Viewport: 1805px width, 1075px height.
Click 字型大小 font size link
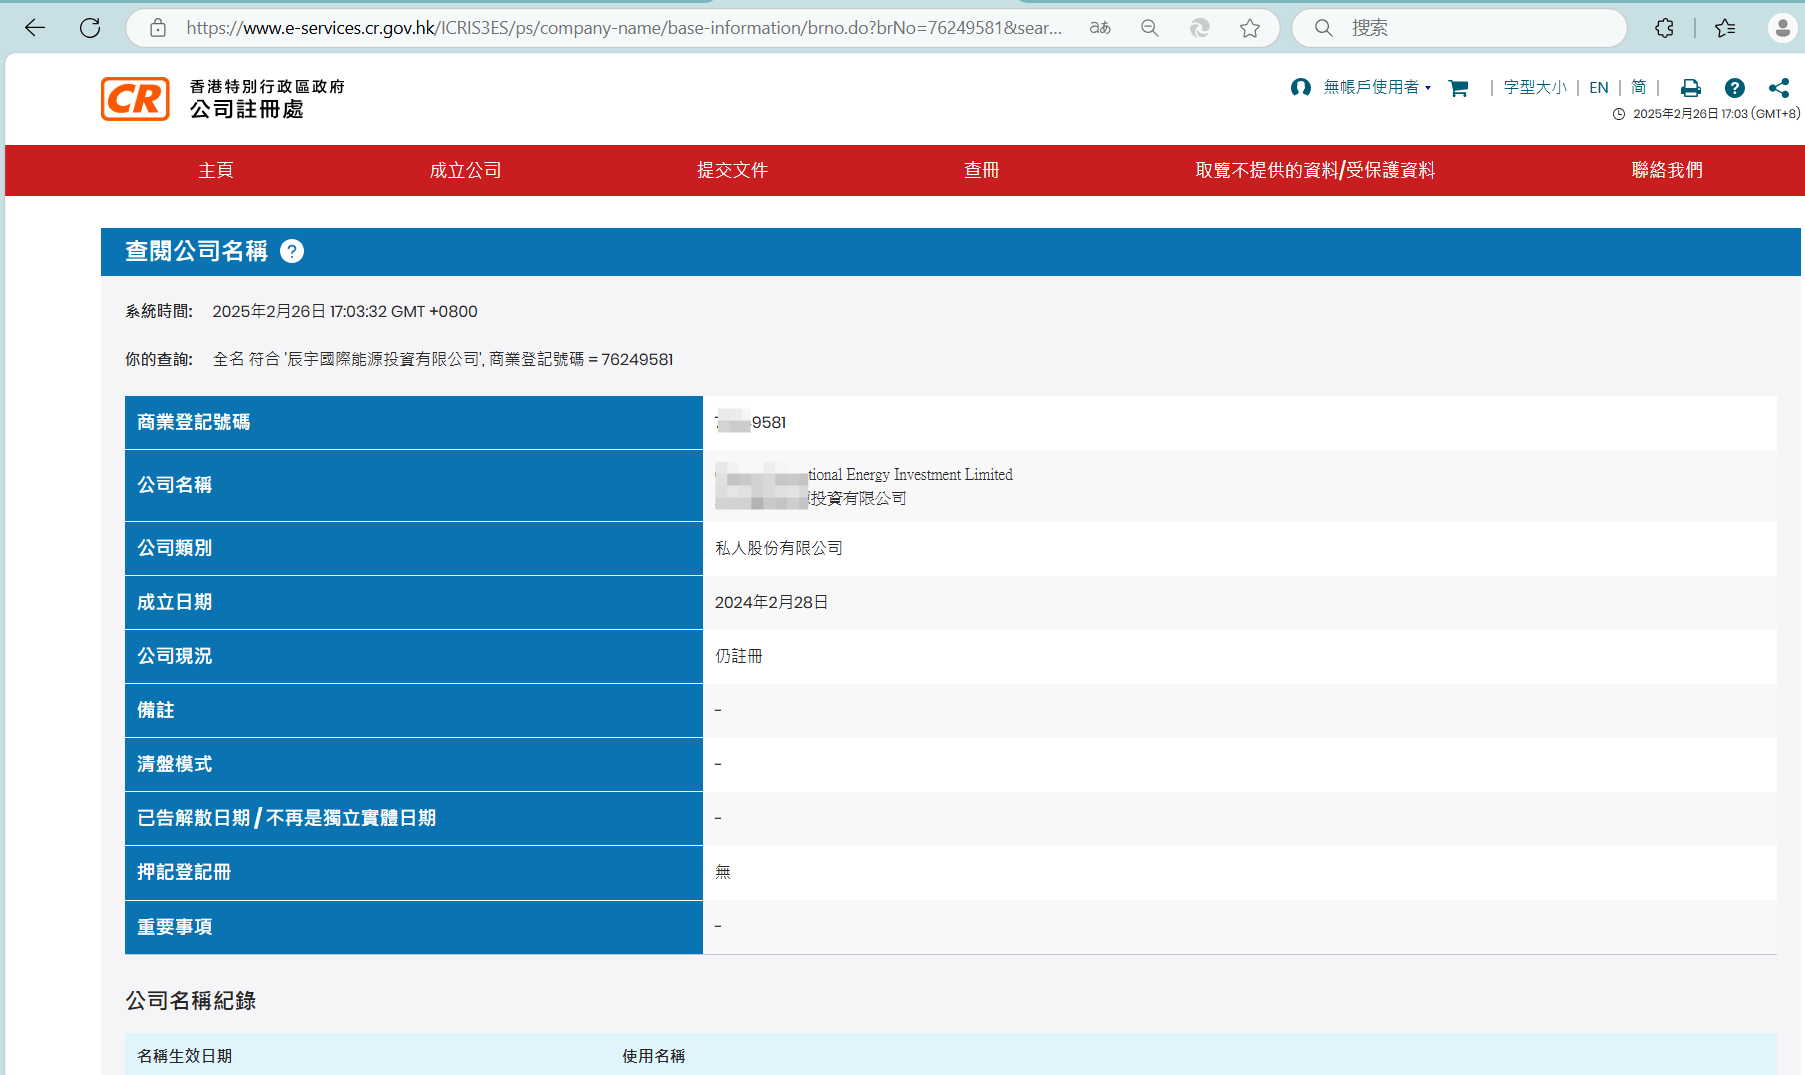(1535, 88)
